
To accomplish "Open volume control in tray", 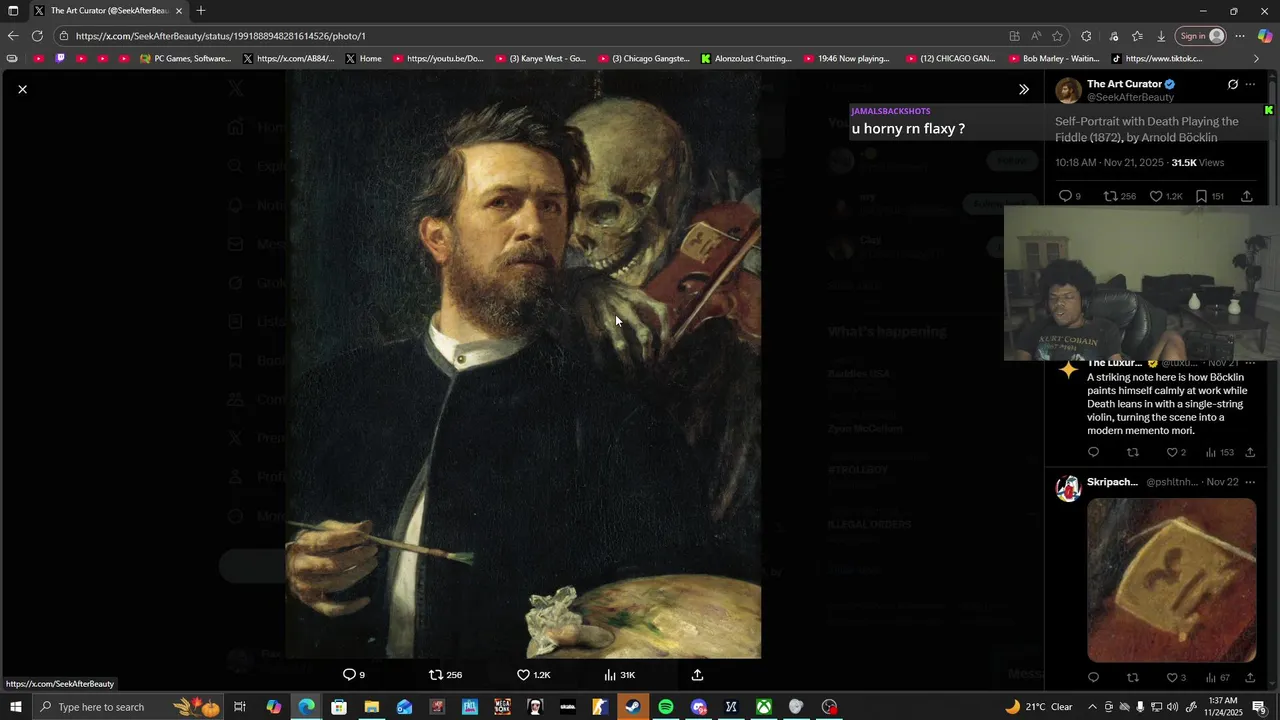I will 1173,707.
